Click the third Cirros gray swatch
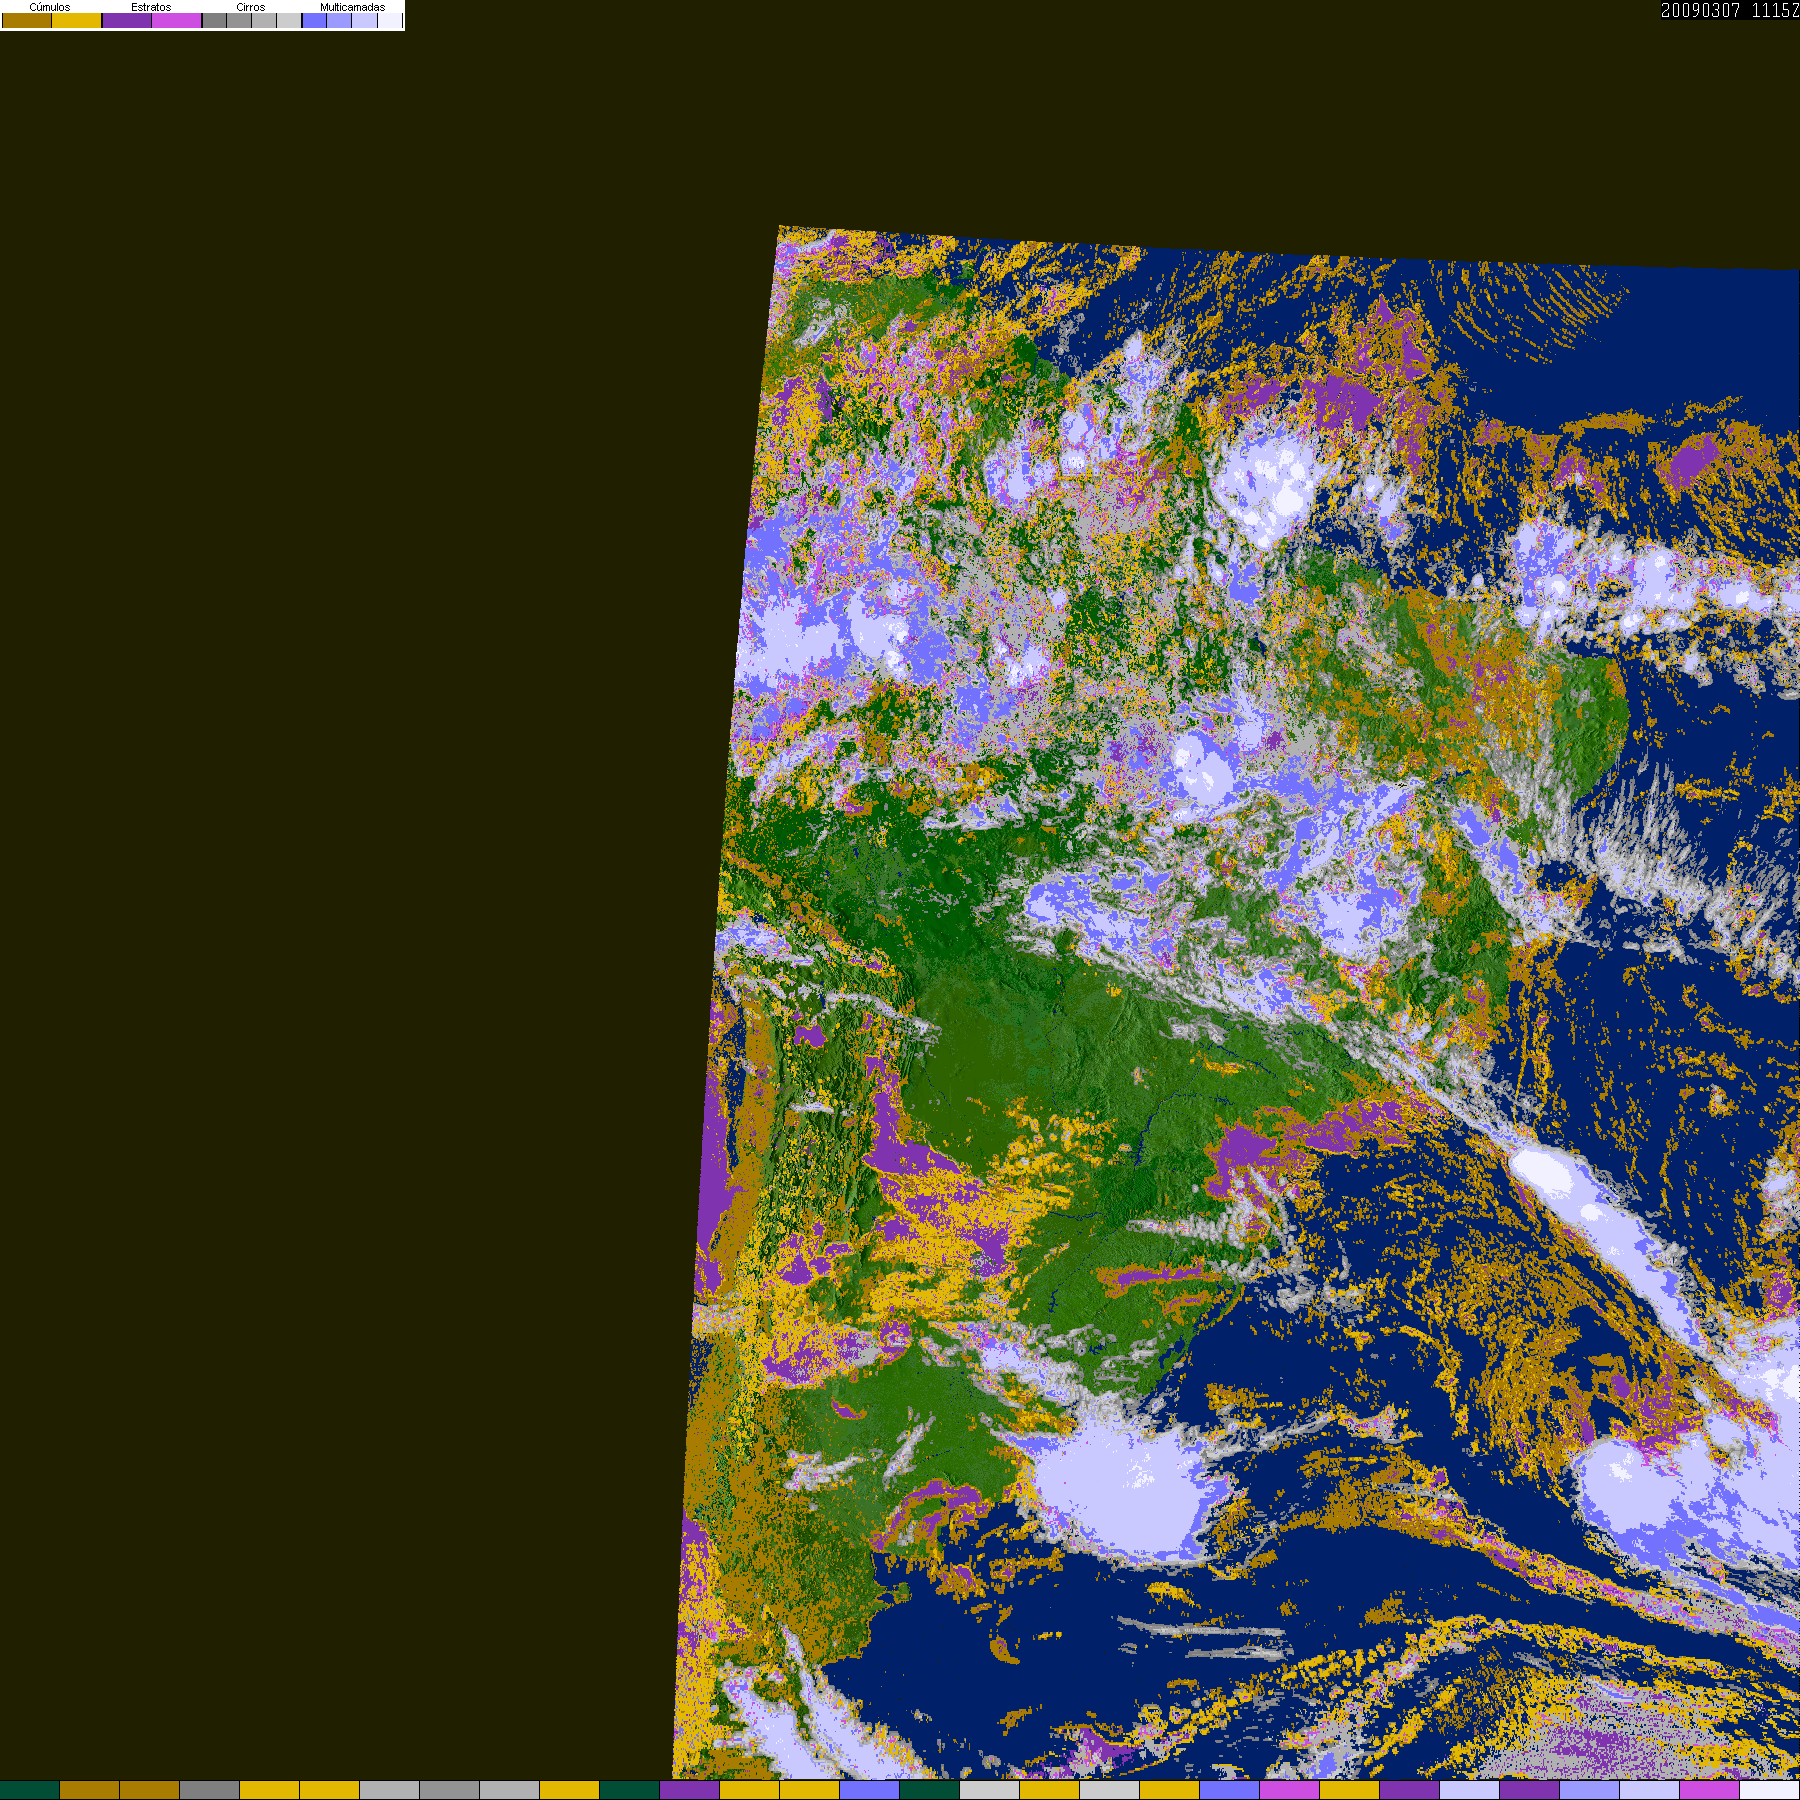 click(264, 20)
